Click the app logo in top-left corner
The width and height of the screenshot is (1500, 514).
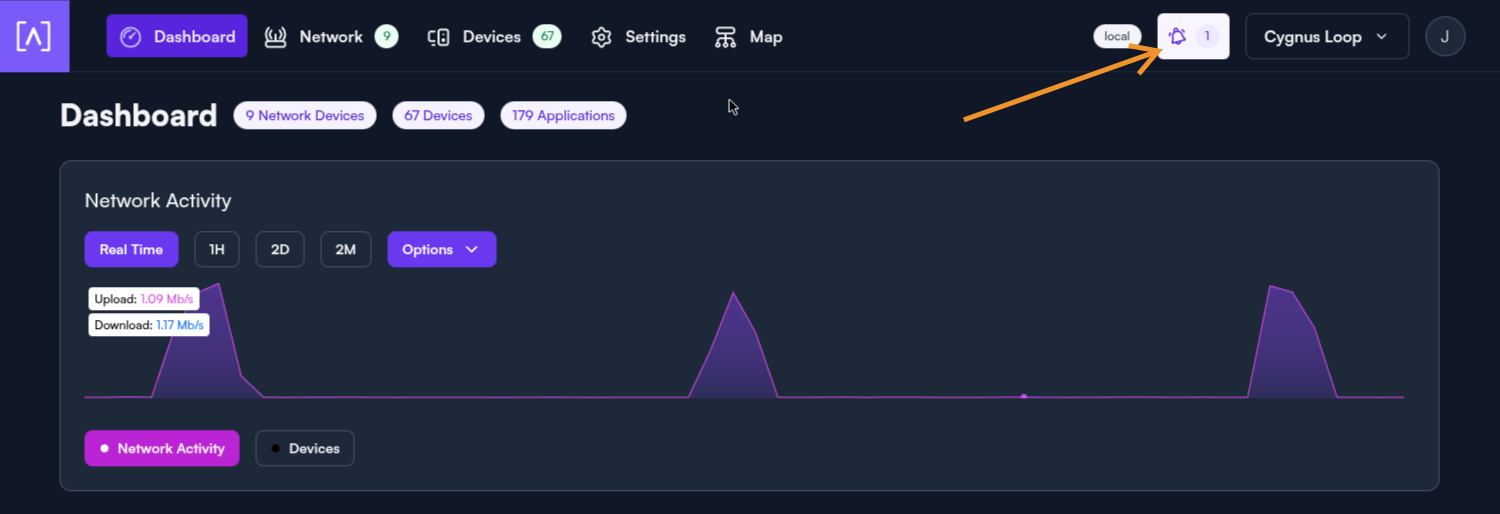click(x=34, y=37)
